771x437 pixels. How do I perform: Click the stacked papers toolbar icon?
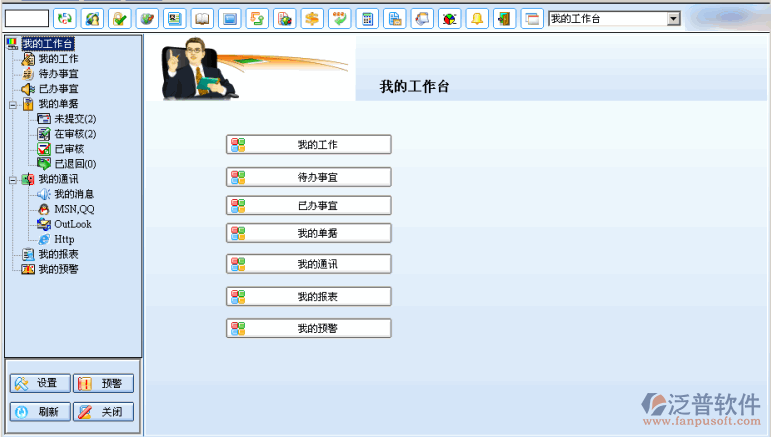[x=422, y=19]
